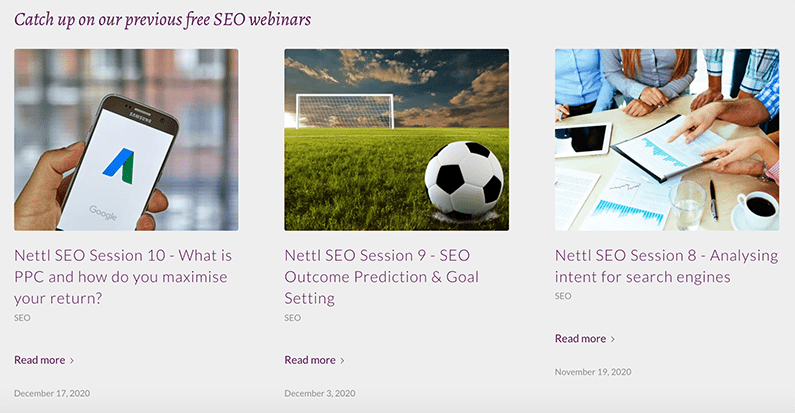Open the Session 8 business charts thumbnail

click(666, 140)
